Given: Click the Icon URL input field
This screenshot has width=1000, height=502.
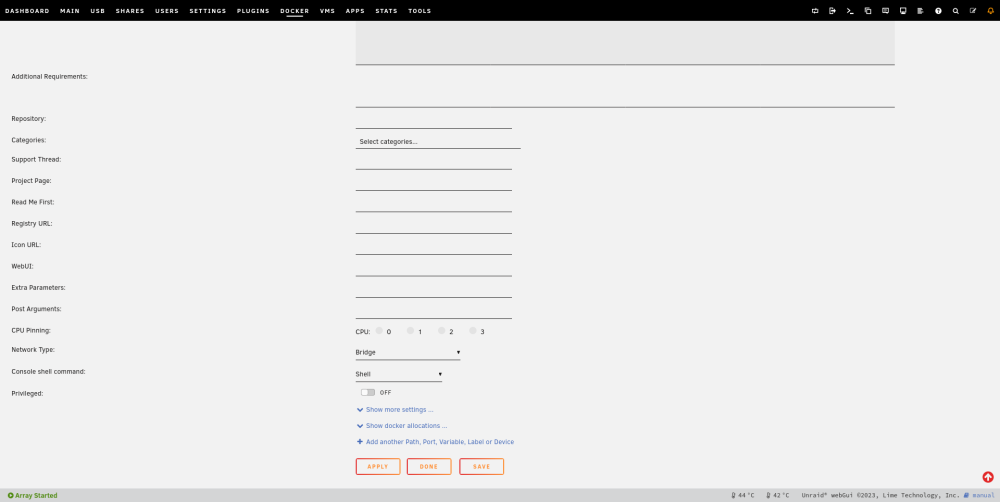Looking at the screenshot, I should (434, 247).
